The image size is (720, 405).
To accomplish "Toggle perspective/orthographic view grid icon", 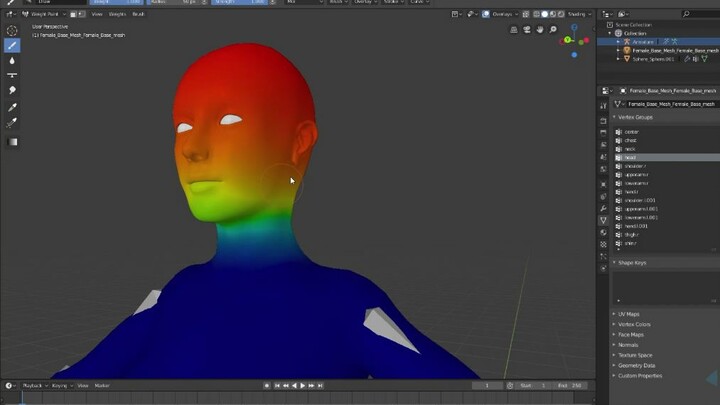I will tap(514, 29).
